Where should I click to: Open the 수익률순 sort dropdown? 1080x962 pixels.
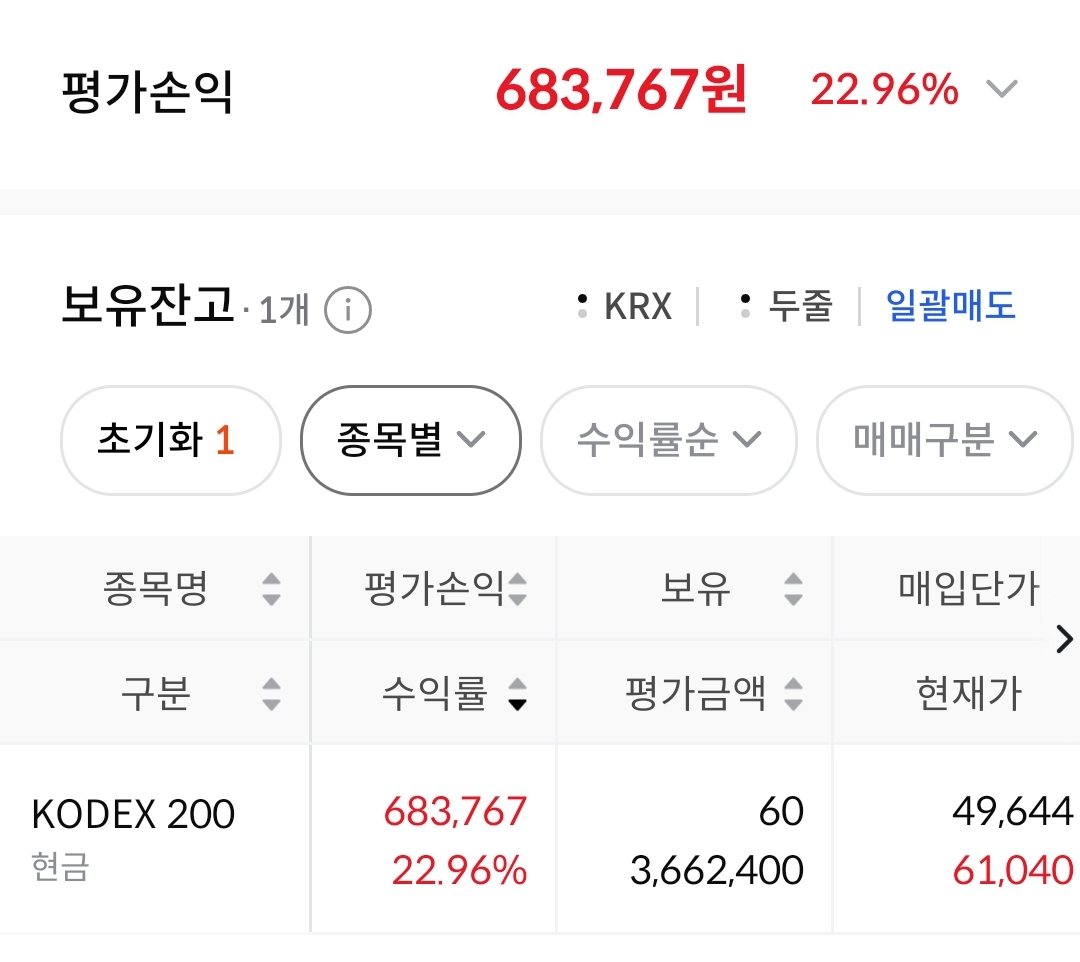pyautogui.click(x=668, y=440)
